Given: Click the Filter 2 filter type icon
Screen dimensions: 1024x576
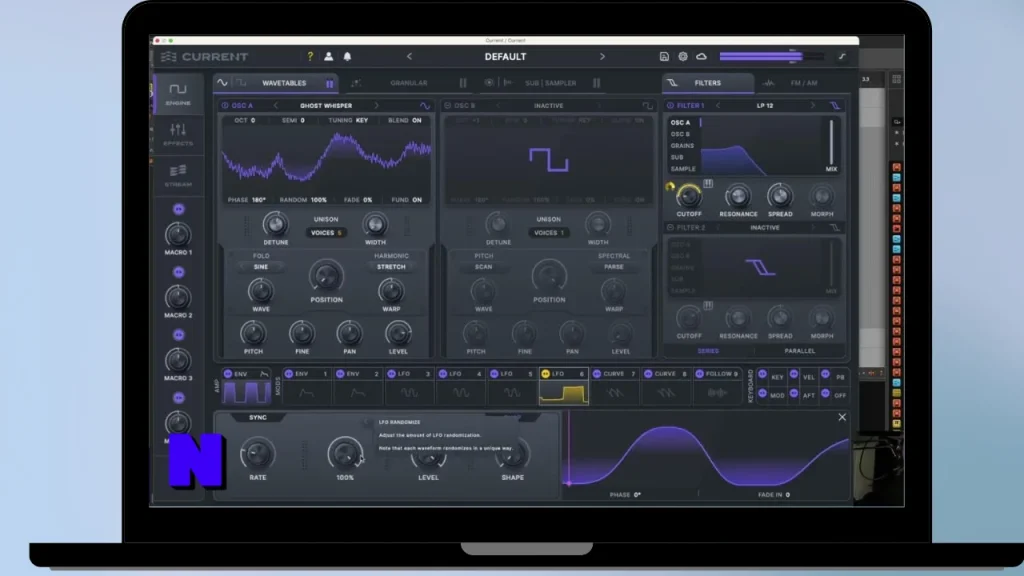Looking at the screenshot, I should (x=835, y=228).
